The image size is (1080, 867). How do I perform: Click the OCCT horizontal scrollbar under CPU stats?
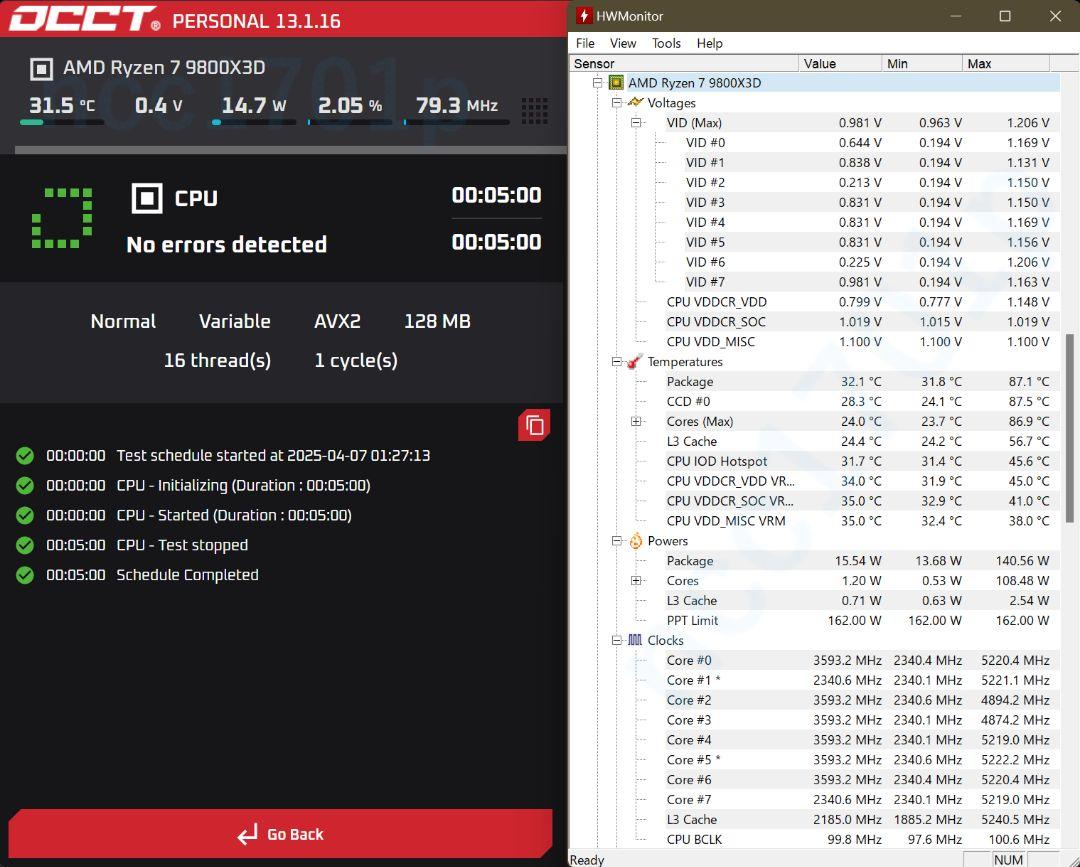click(291, 149)
